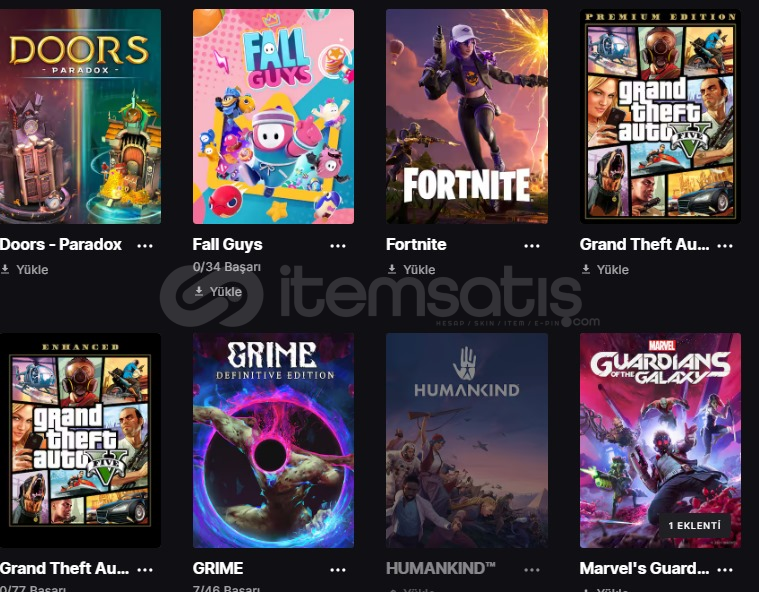Open the three-dot options beside Fortnite

[531, 246]
